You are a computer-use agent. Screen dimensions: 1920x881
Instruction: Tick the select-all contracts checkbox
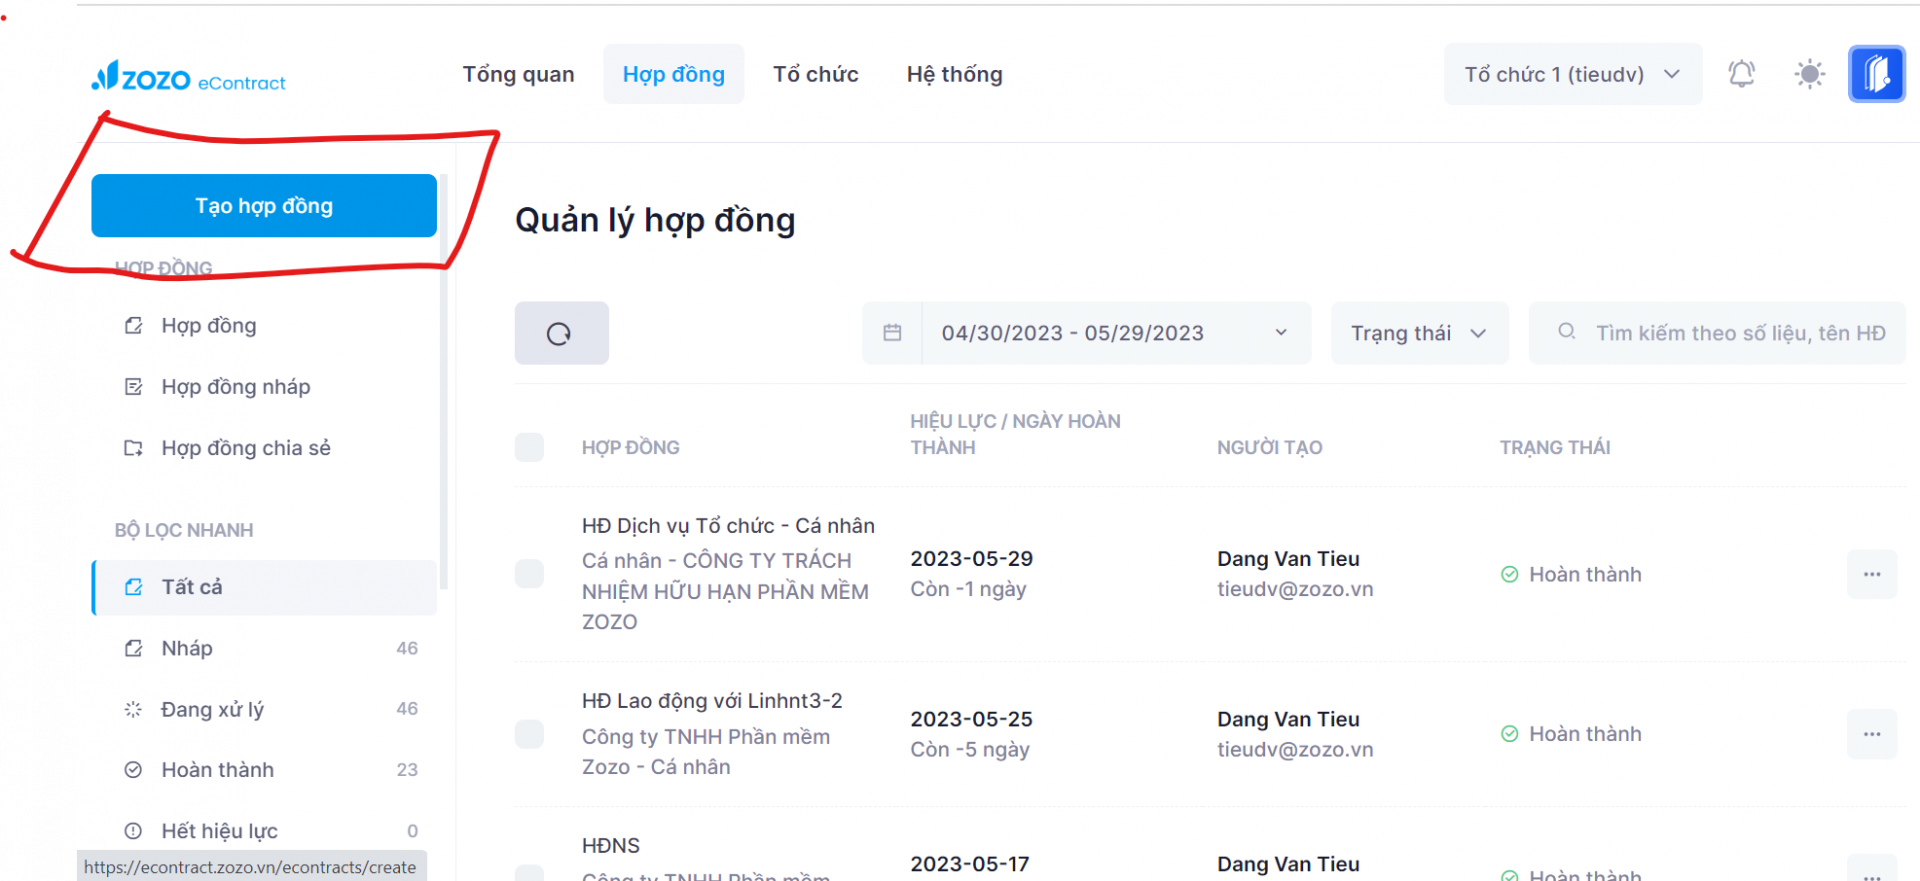[x=529, y=447]
